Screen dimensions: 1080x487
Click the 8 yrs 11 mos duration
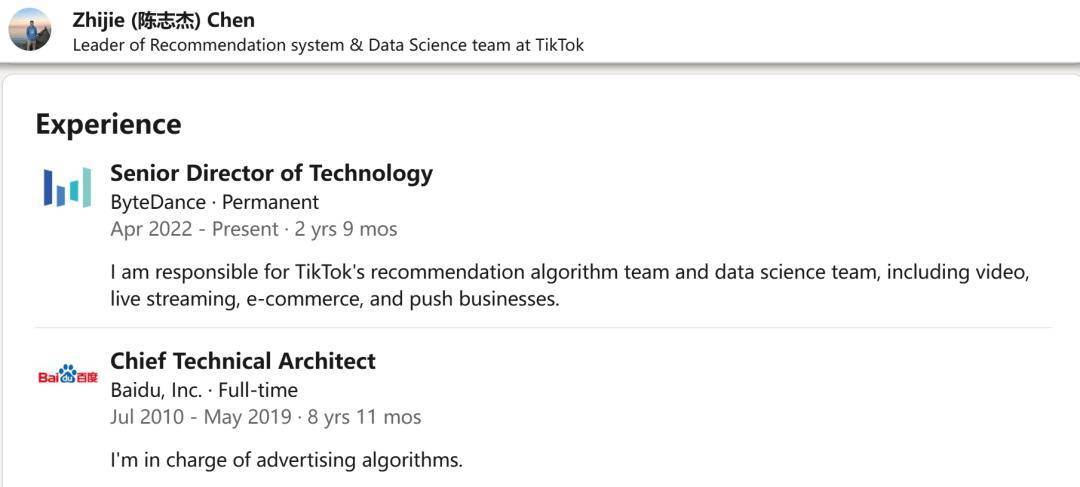pyautogui.click(x=364, y=417)
